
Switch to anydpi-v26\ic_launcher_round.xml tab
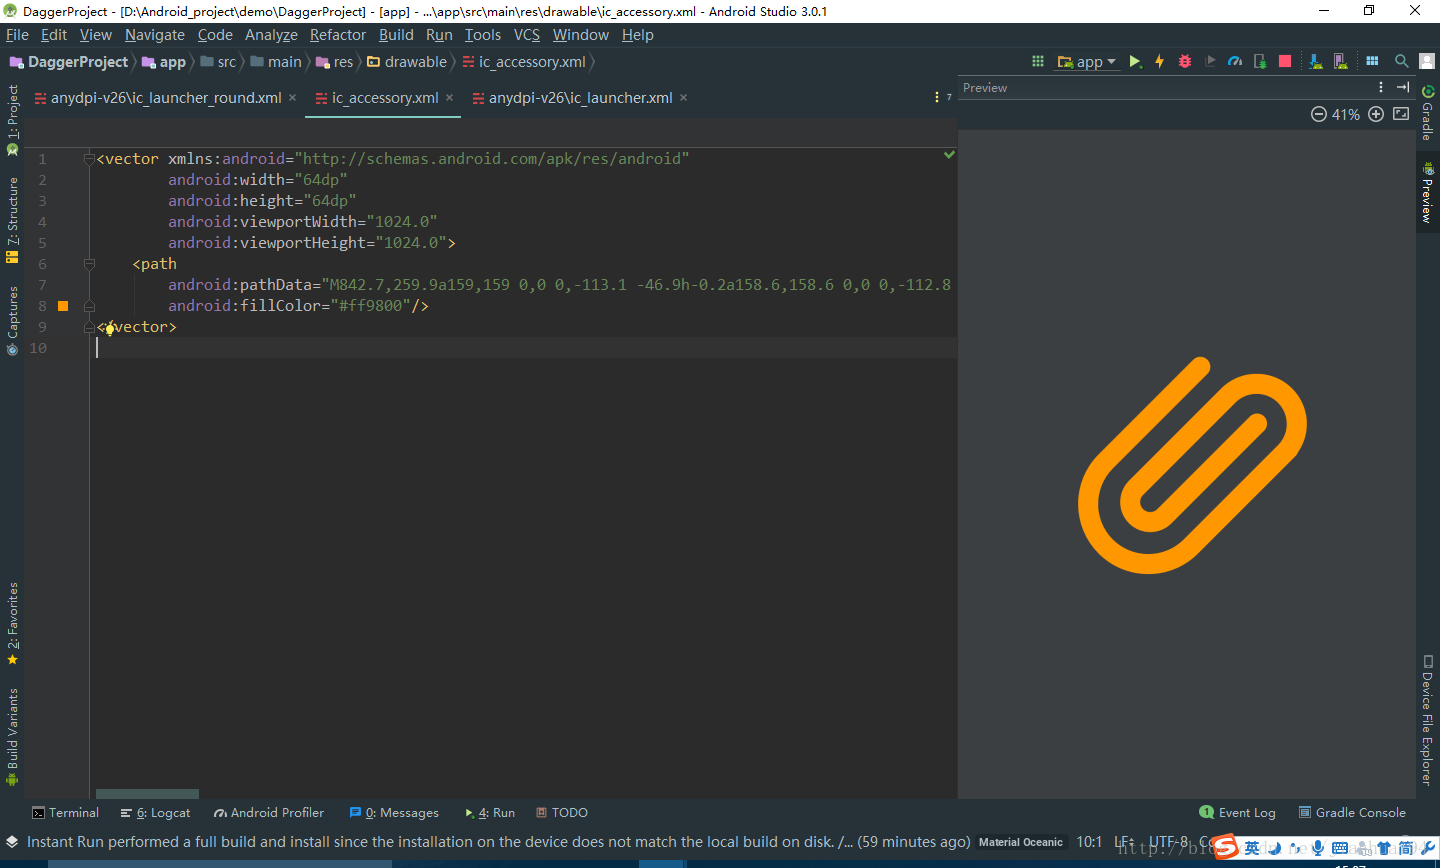point(166,98)
